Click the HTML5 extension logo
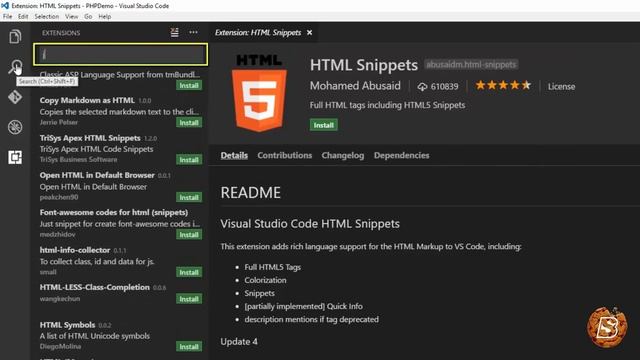The width and height of the screenshot is (640, 360). [x=259, y=93]
